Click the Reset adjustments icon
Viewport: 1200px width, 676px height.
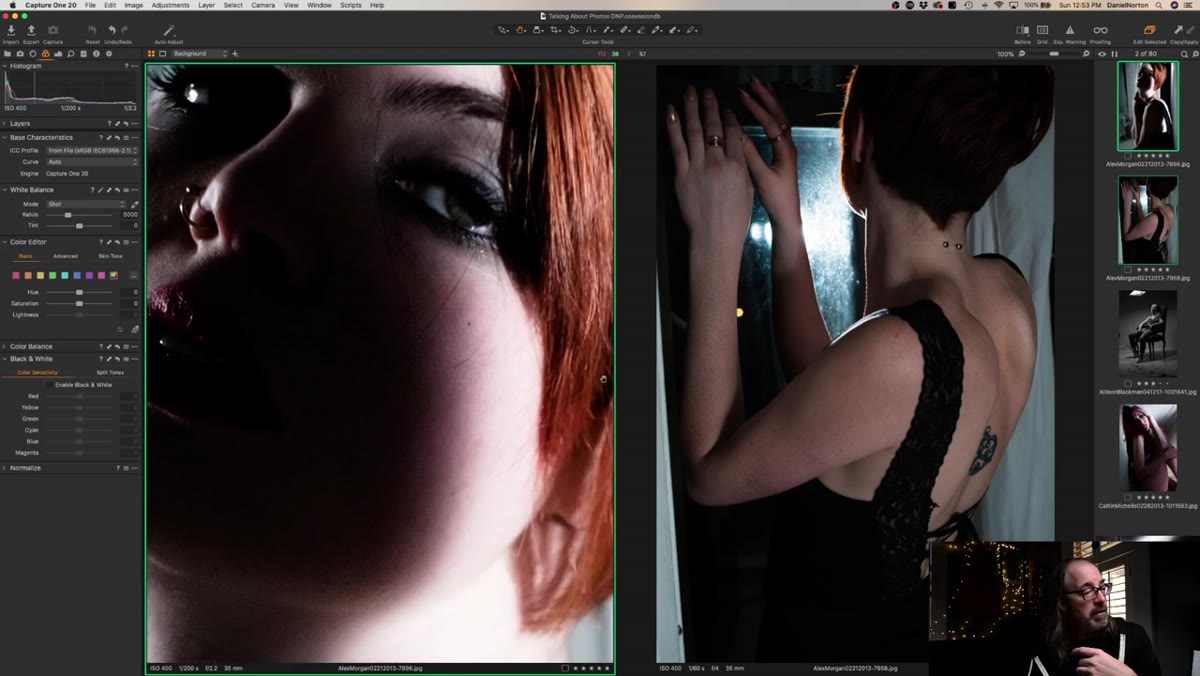92,31
